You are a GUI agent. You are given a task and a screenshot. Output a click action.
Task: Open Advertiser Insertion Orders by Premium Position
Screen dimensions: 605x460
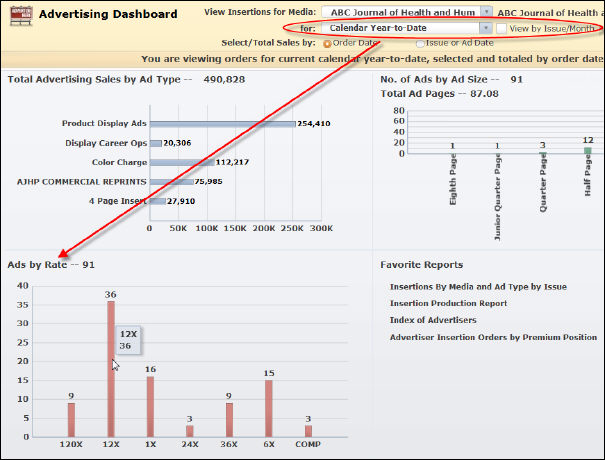[x=493, y=337]
